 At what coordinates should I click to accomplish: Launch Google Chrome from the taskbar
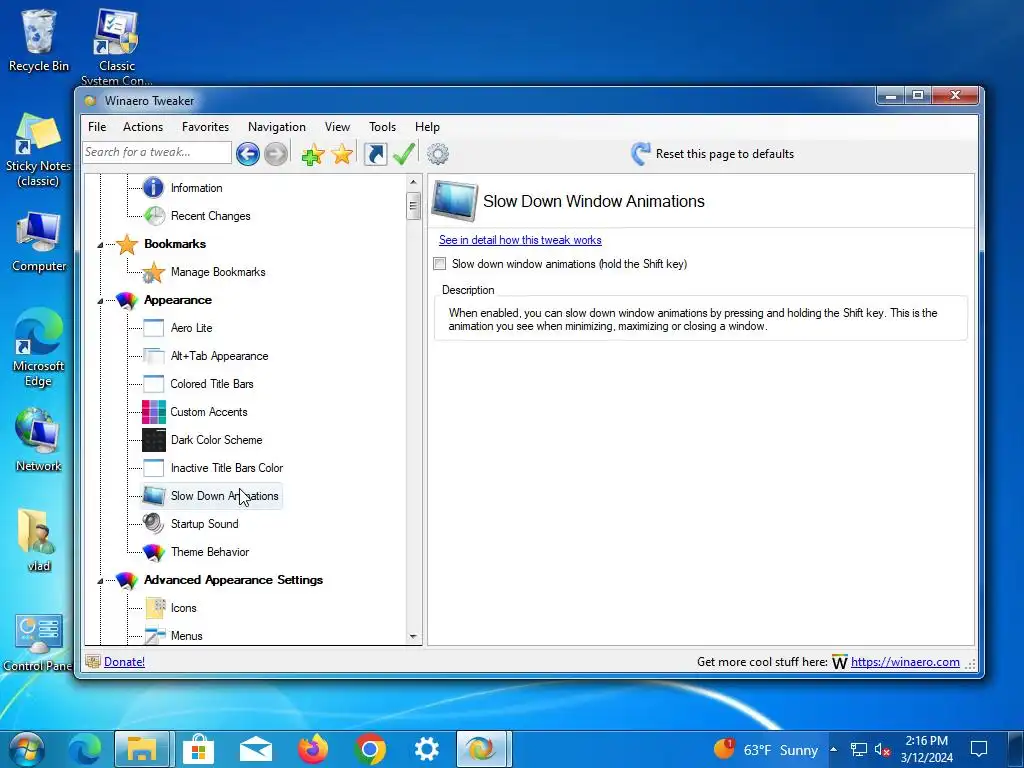coord(370,749)
